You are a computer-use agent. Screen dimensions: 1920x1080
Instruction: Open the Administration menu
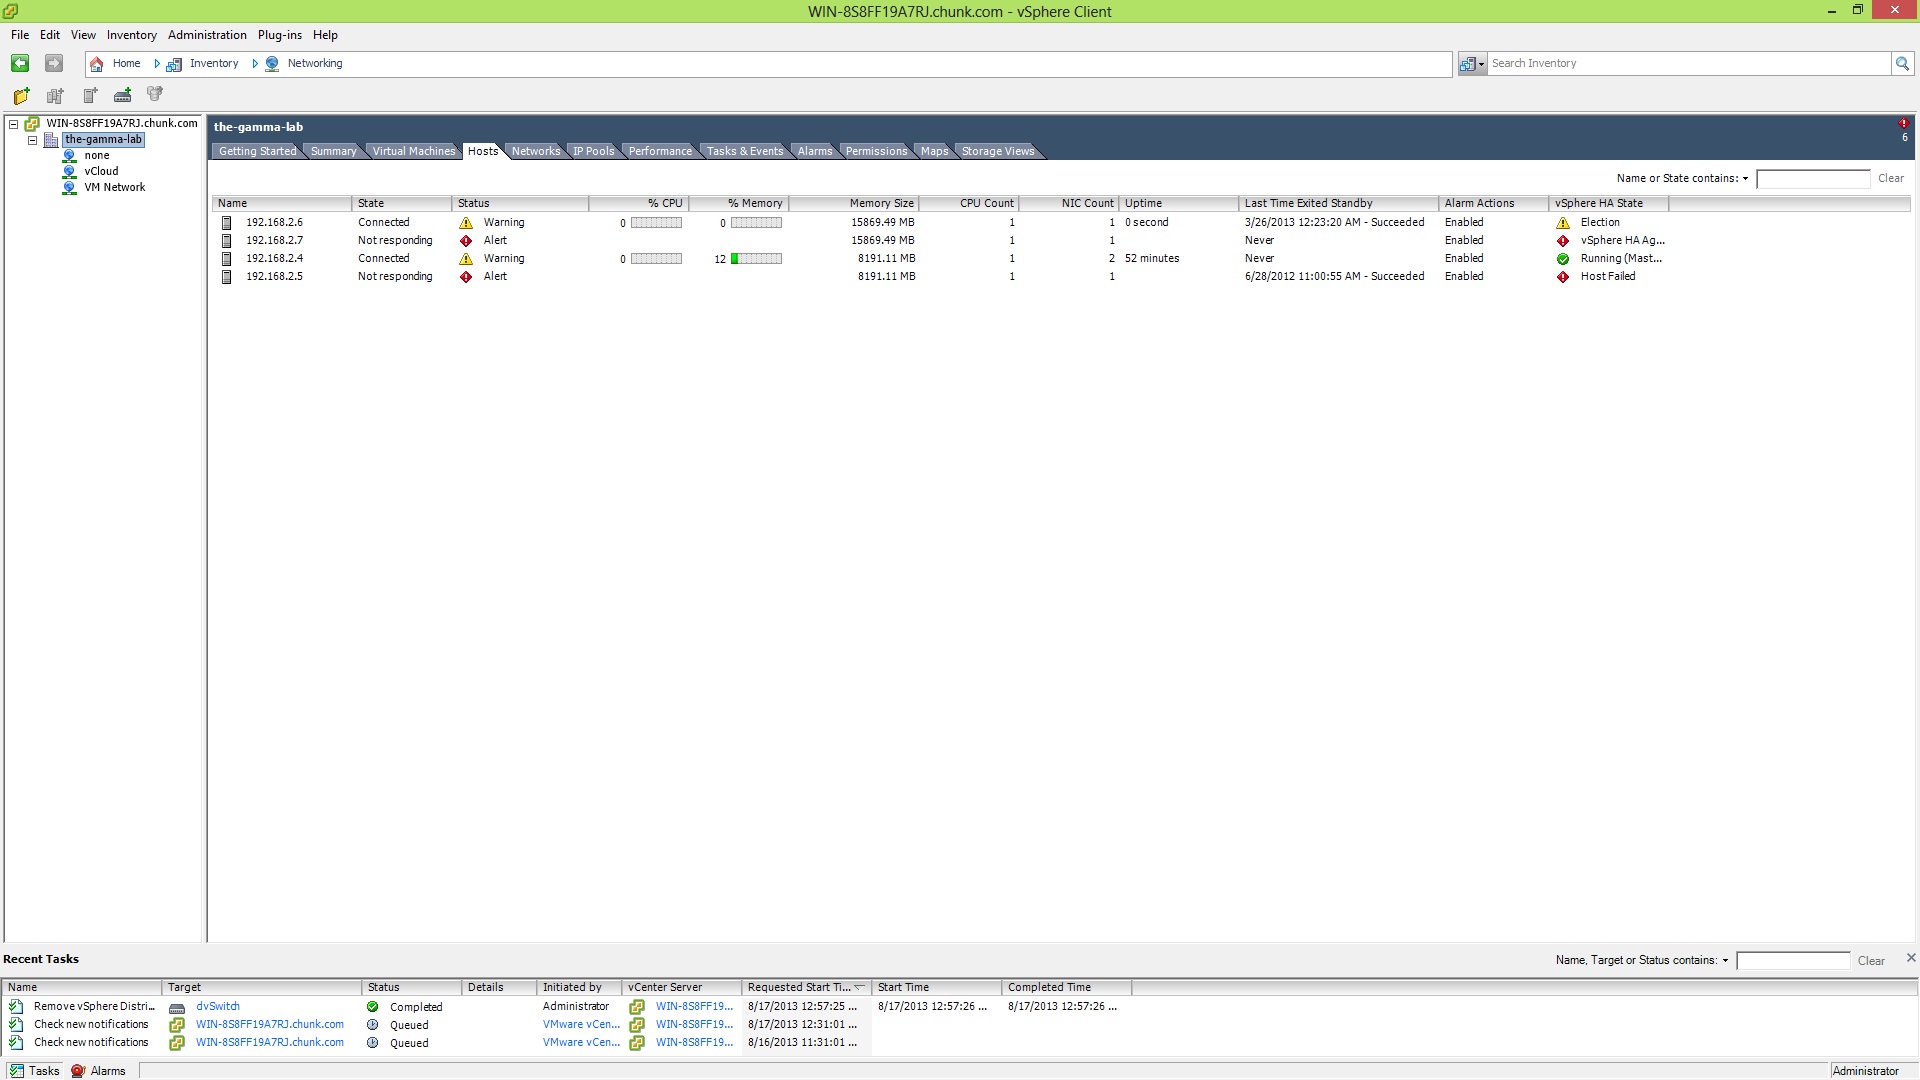(x=207, y=35)
